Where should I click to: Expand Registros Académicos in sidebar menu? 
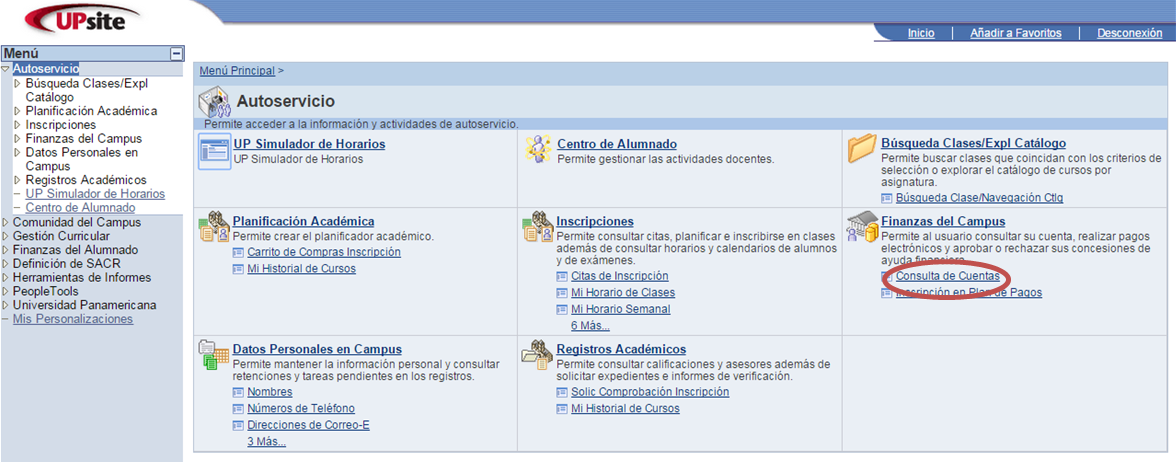18,180
